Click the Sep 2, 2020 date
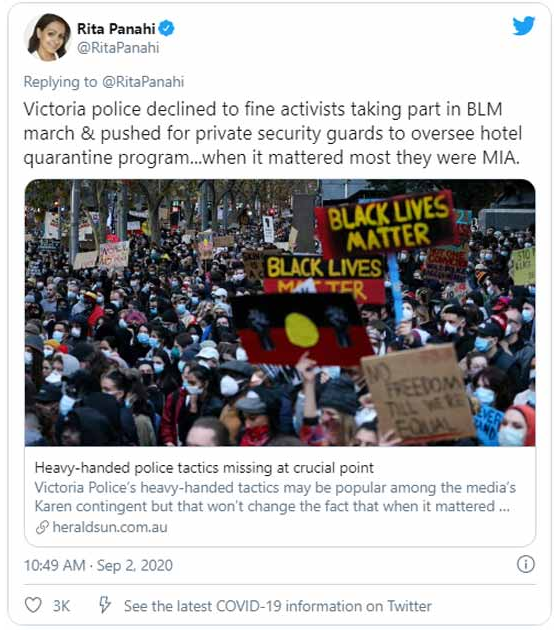 [135, 565]
